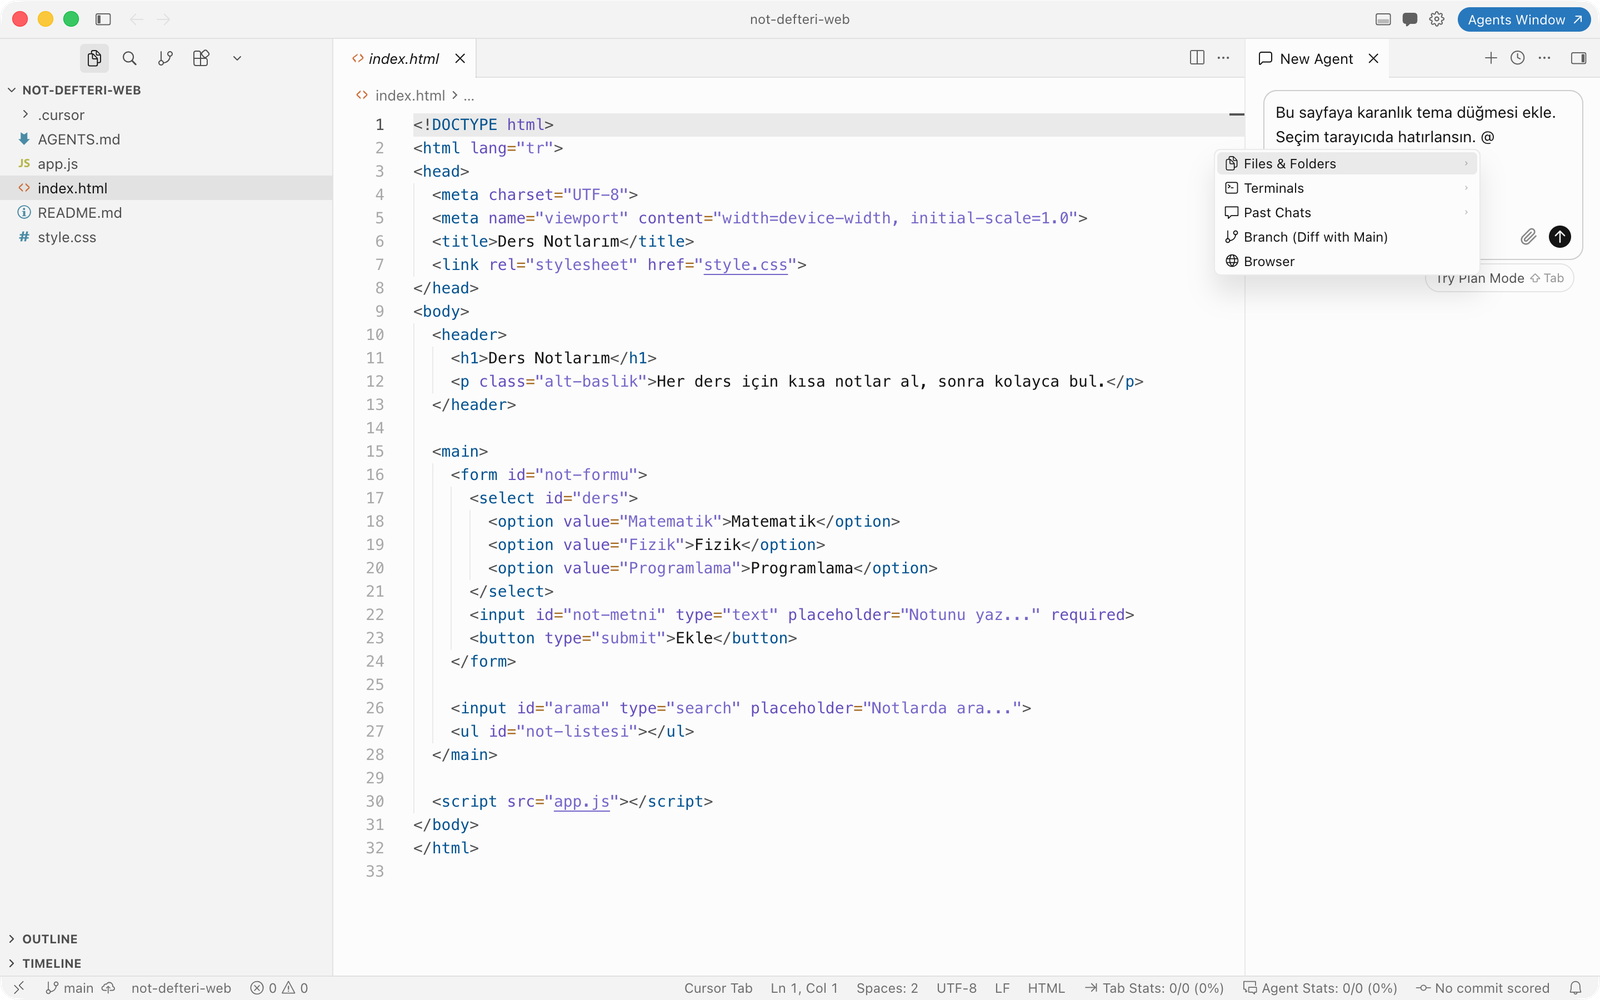Choose Browser in the mention menu
Viewport: 1600px width, 1000px height.
pos(1347,261)
